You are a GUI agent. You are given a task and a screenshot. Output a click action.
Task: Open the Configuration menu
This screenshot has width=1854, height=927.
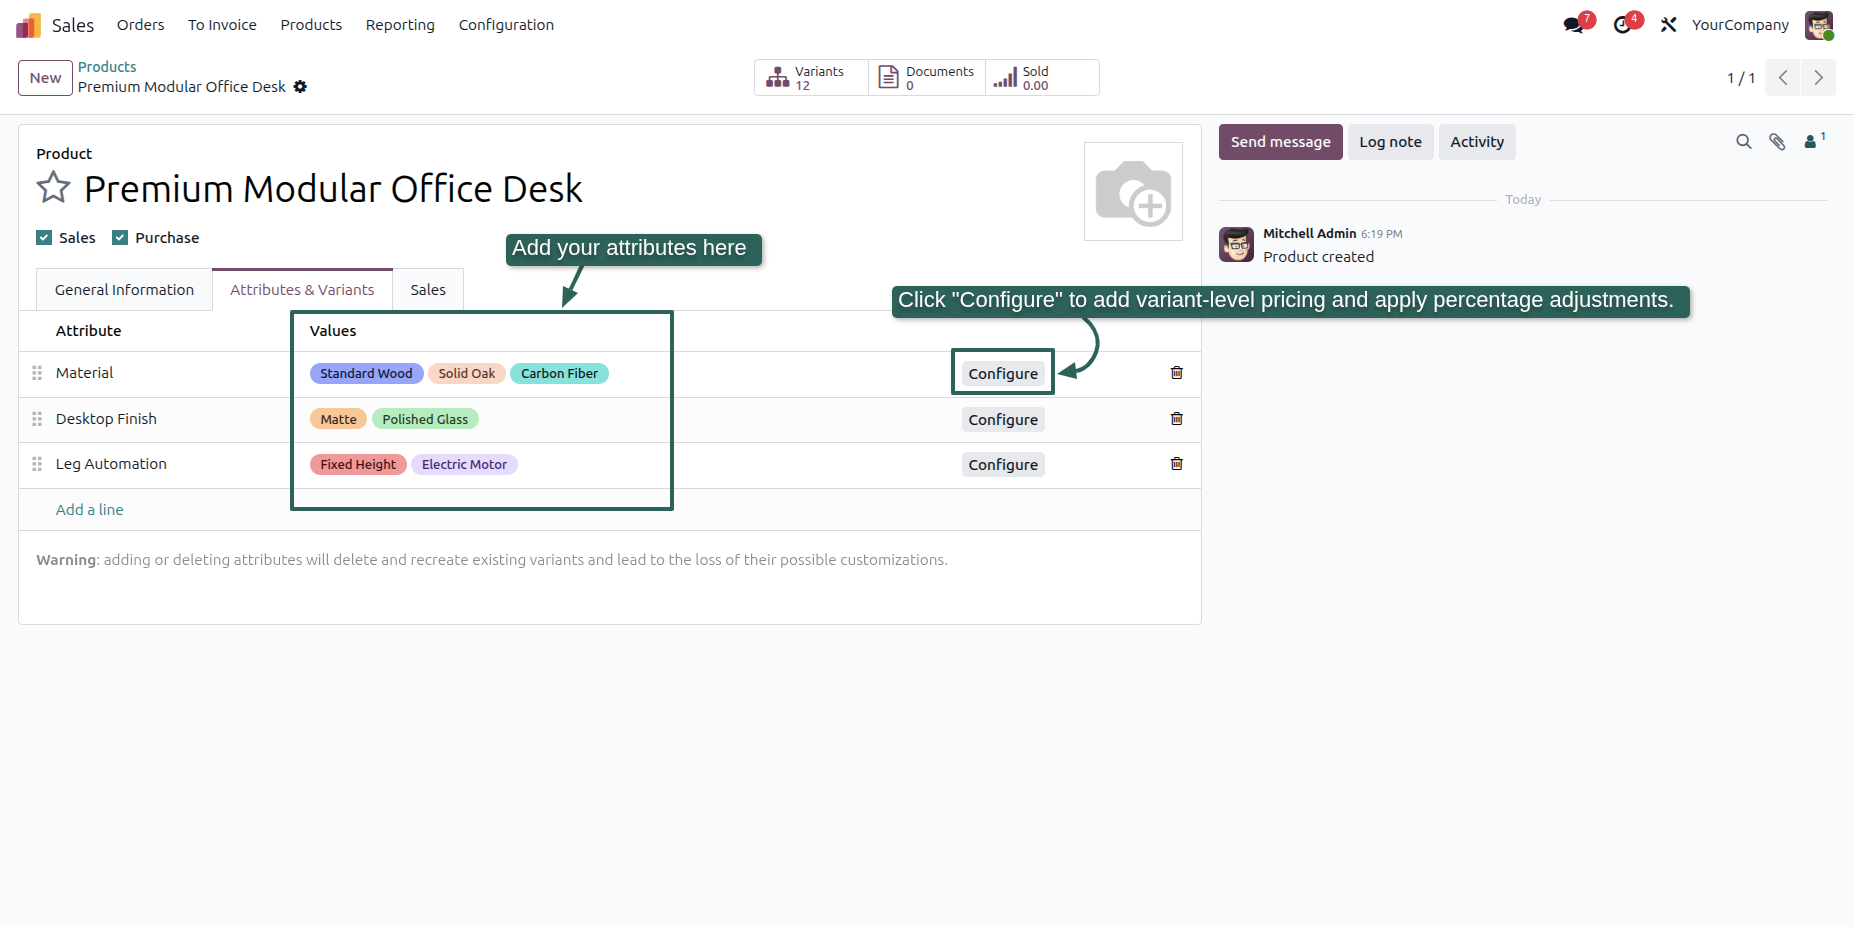506,25
